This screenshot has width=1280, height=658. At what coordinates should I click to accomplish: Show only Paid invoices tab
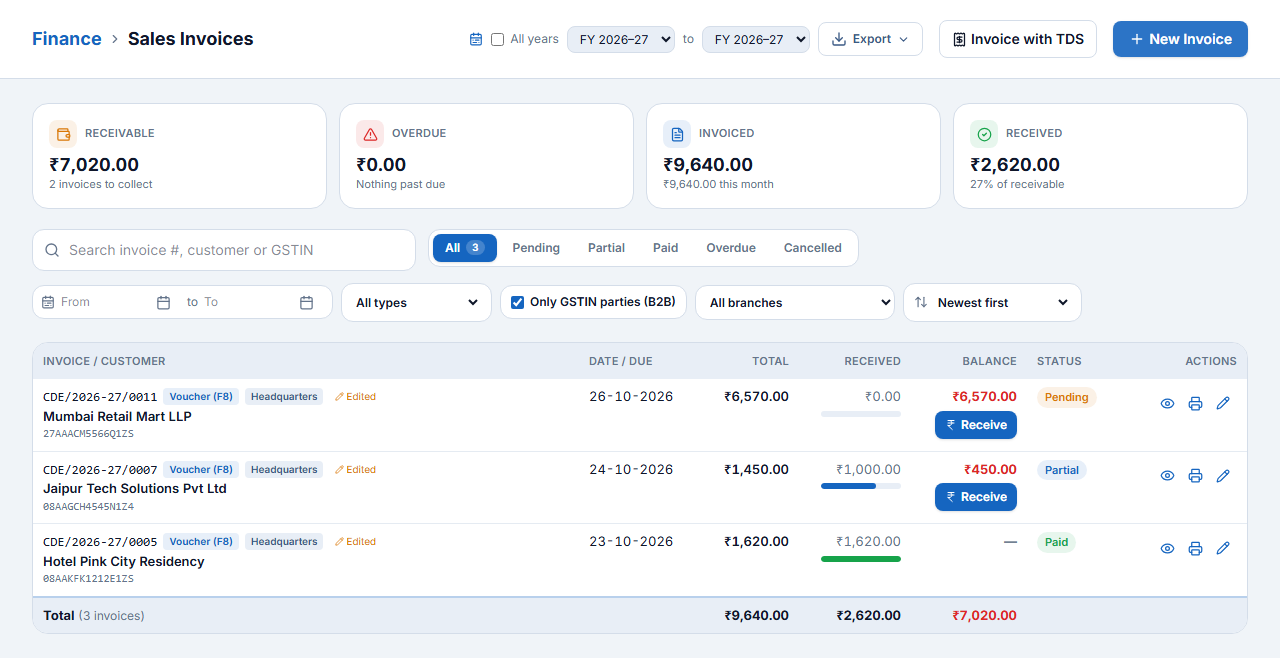click(666, 248)
